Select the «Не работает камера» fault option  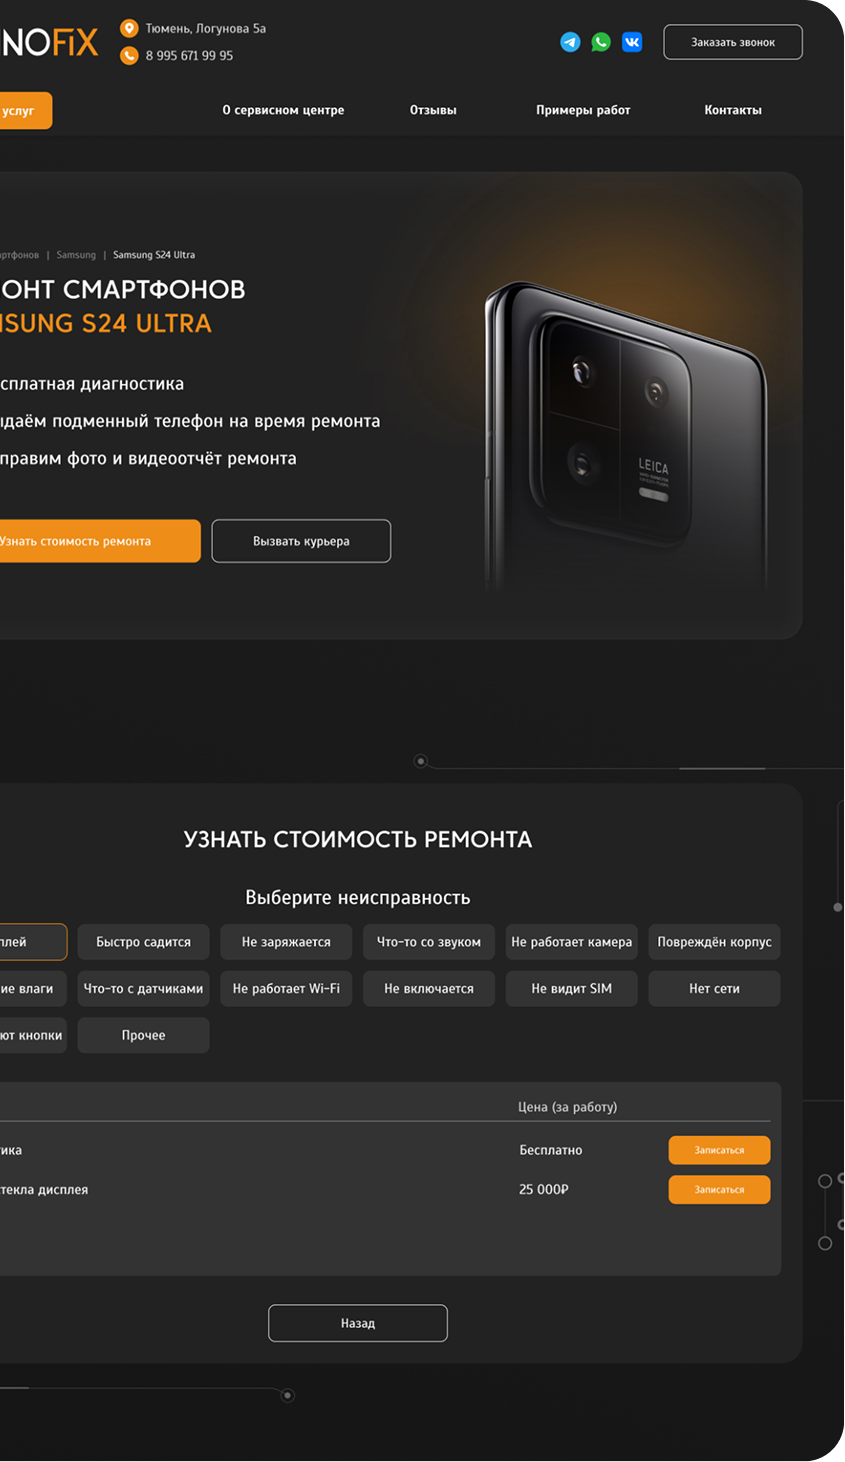571,942
